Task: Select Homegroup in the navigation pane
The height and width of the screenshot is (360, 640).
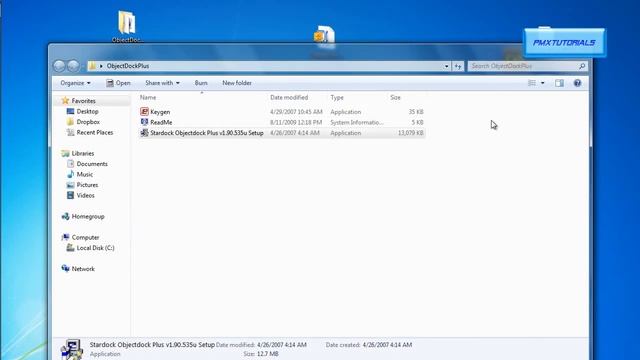Action: [88, 217]
